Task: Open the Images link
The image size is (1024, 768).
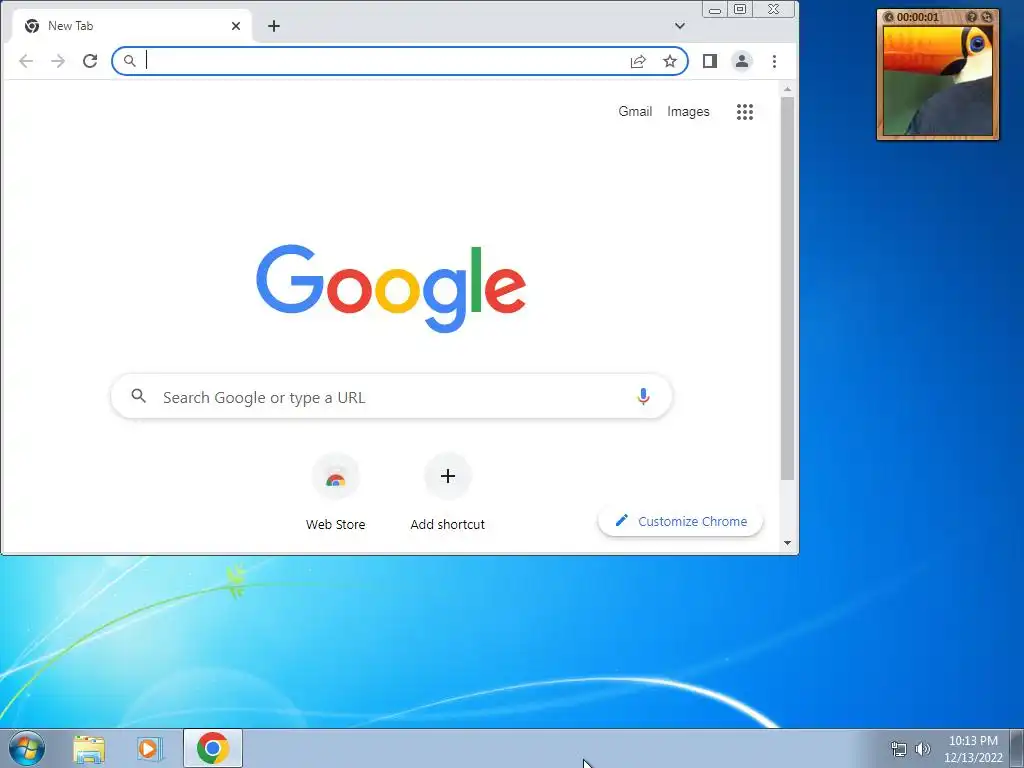Action: tap(688, 112)
